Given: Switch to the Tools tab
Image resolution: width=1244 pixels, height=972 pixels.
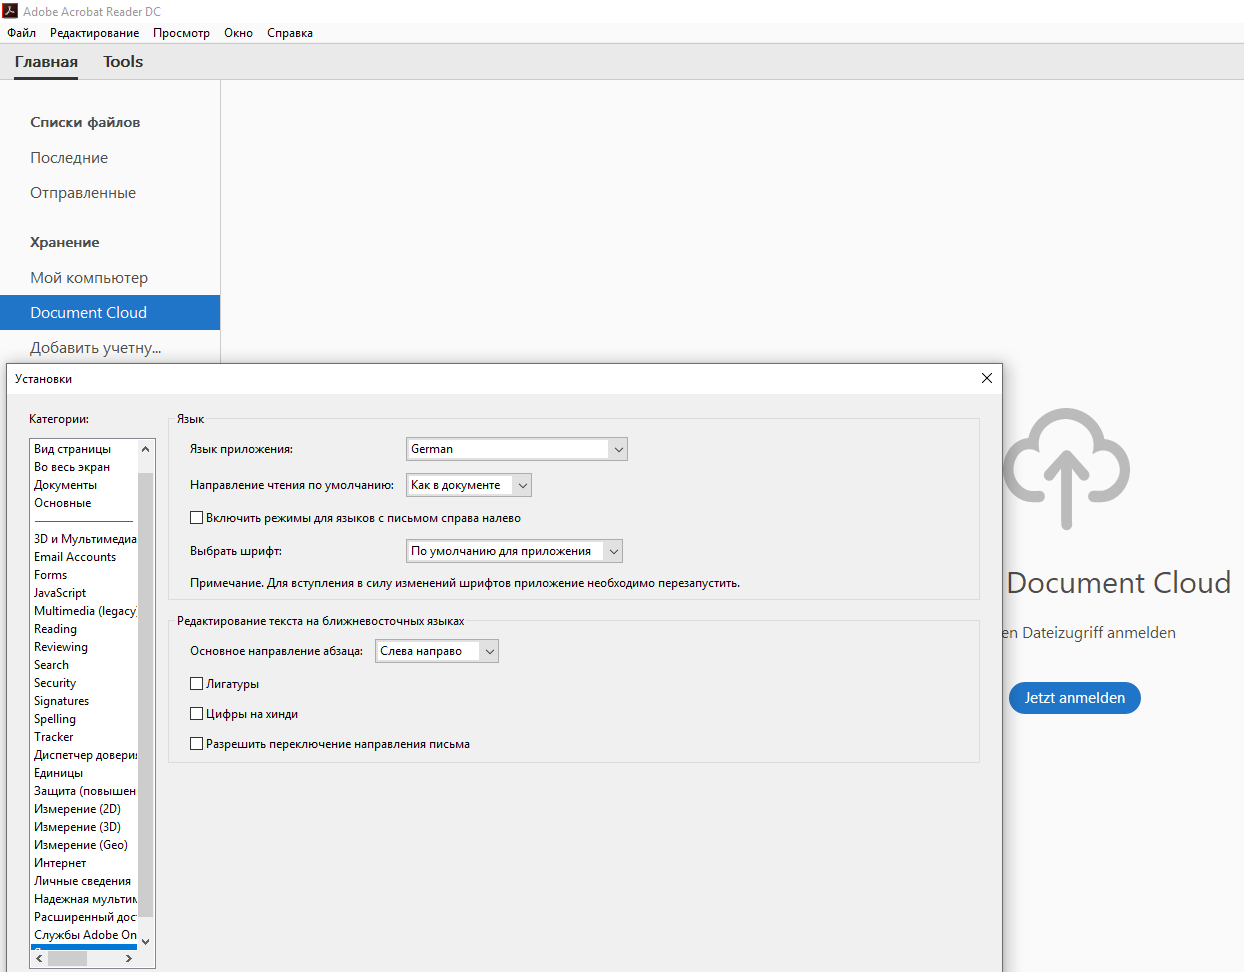Looking at the screenshot, I should tap(123, 62).
